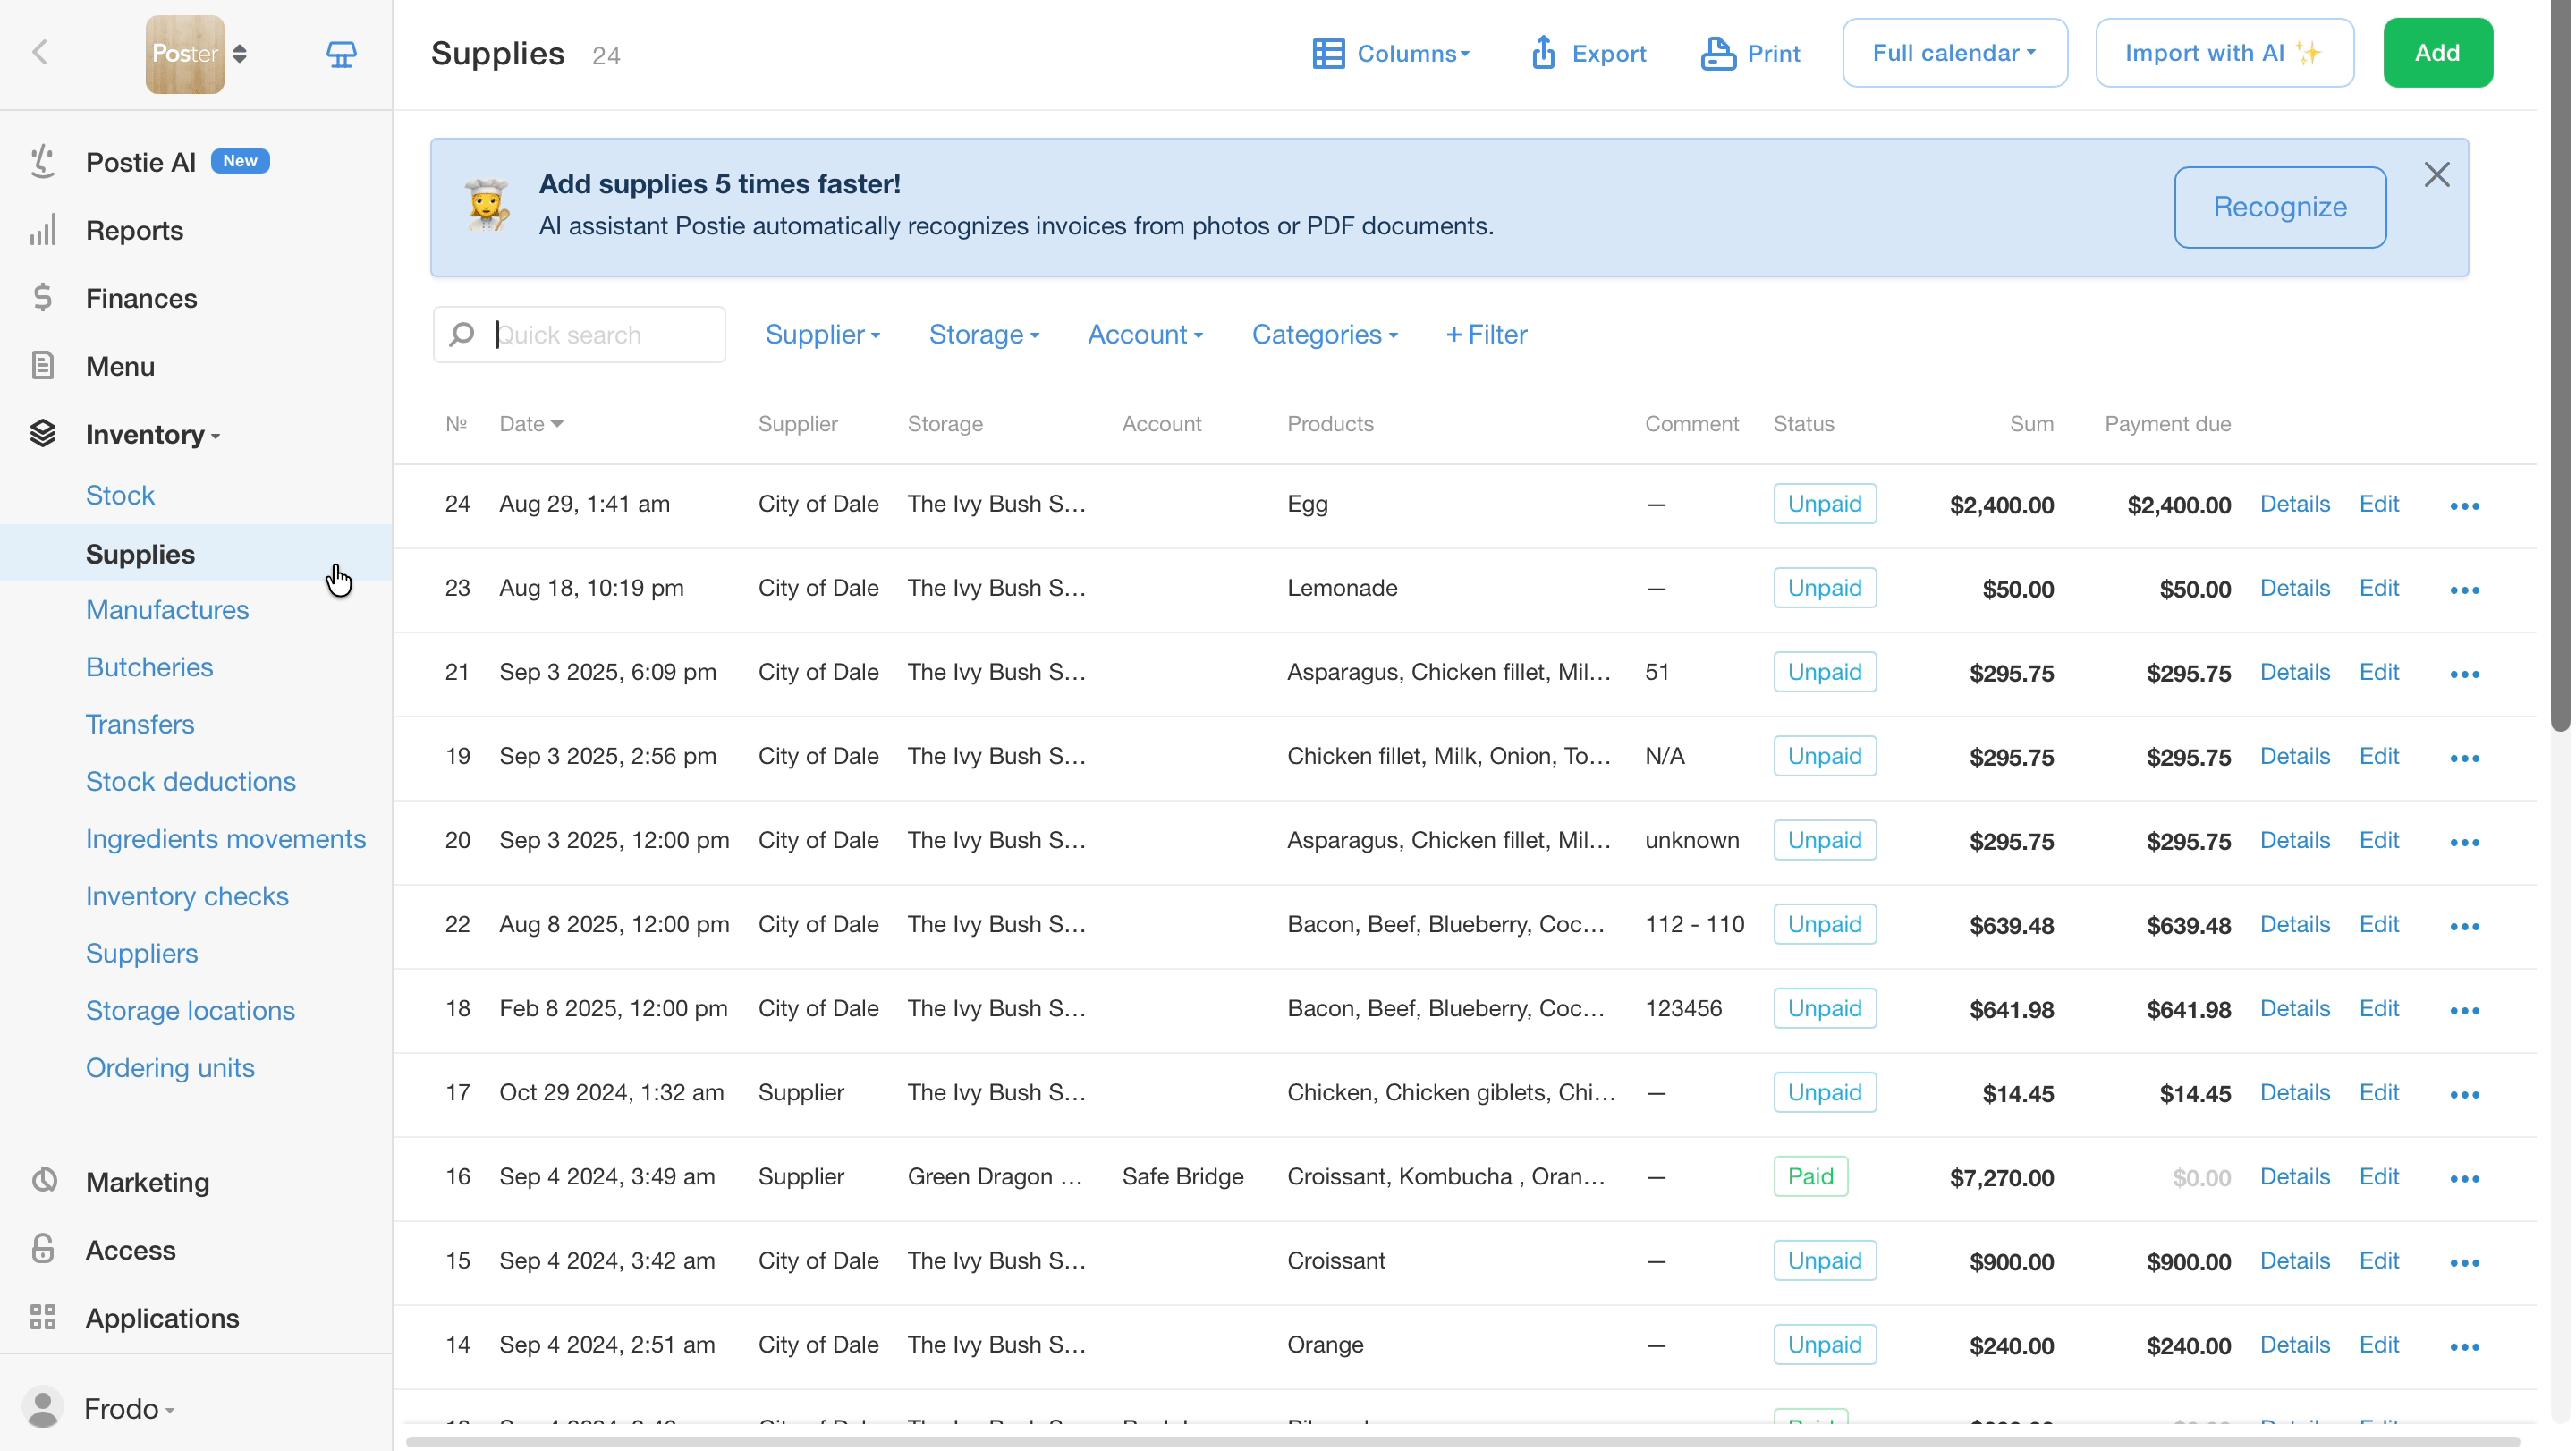Open more options for supply 16

click(x=2465, y=1179)
